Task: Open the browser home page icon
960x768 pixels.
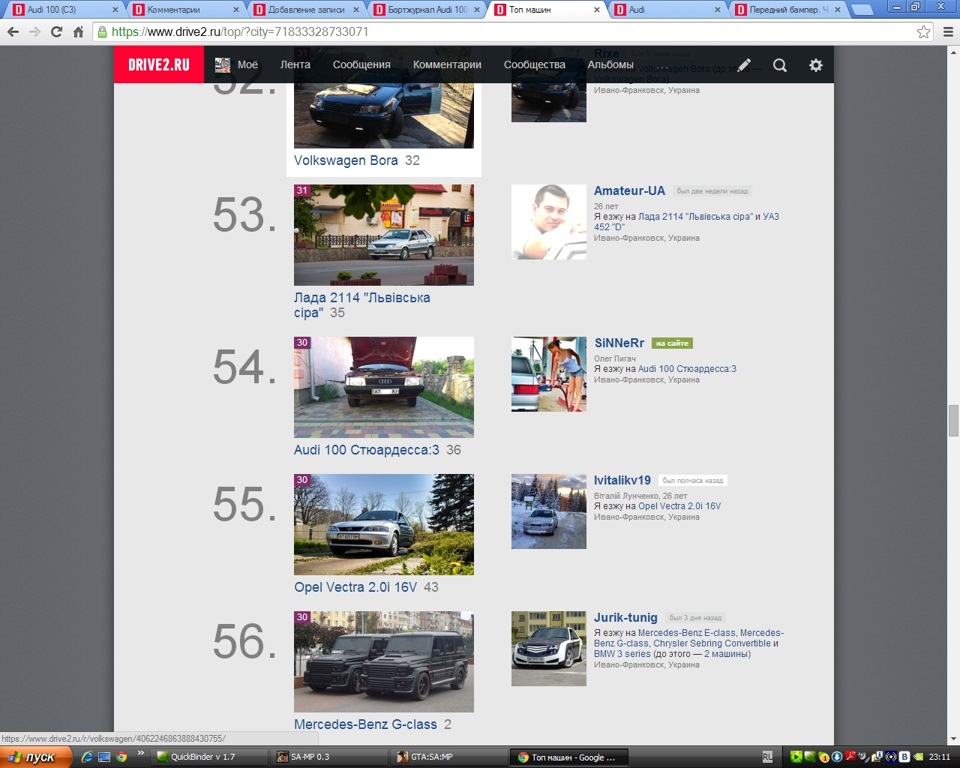Action: click(78, 32)
